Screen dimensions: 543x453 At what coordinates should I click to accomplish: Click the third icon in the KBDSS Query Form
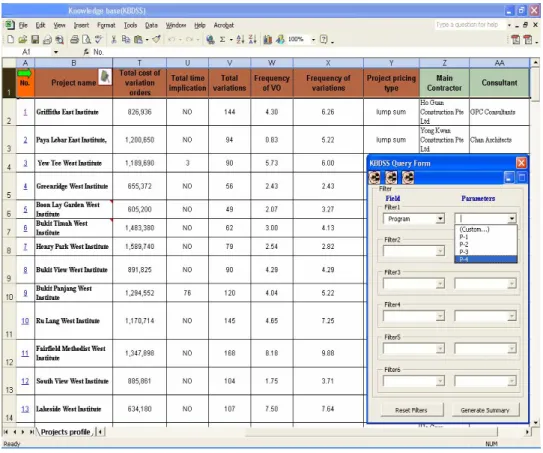pos(408,178)
